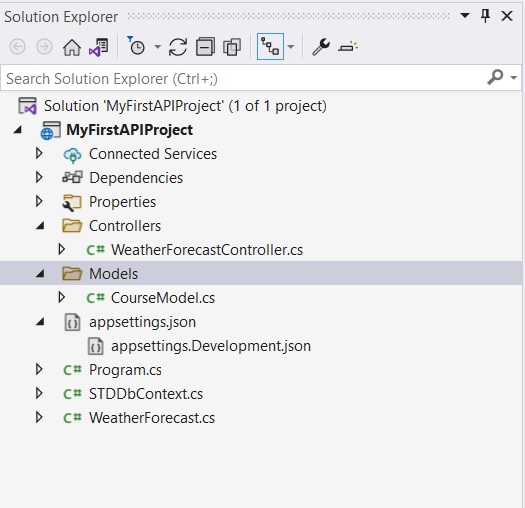The height and width of the screenshot is (508, 525).
Task: Expand the Dependencies node
Action: (x=39, y=177)
